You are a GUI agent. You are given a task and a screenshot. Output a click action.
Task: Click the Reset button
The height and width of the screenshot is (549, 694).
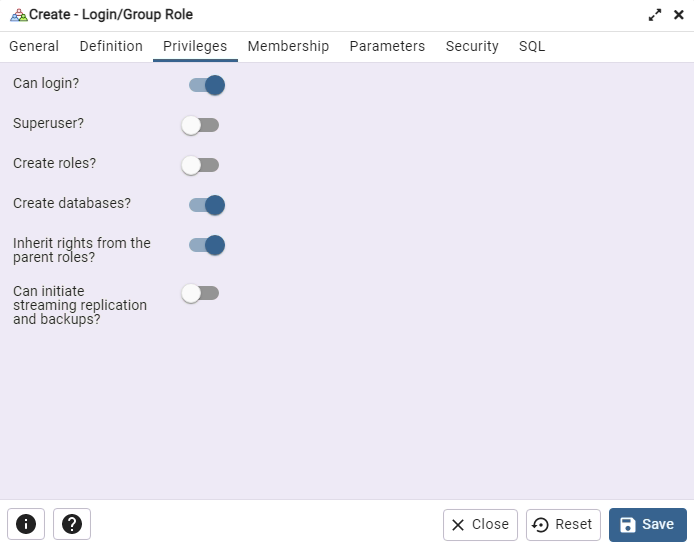[563, 525]
